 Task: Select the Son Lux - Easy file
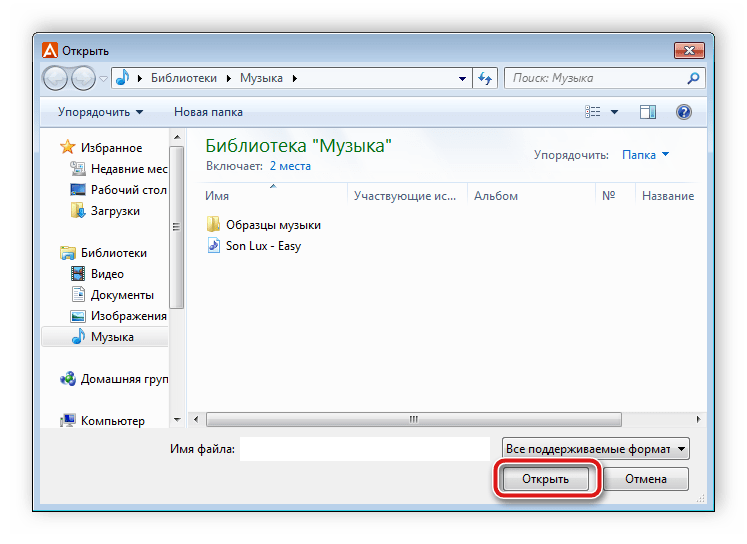tap(263, 246)
